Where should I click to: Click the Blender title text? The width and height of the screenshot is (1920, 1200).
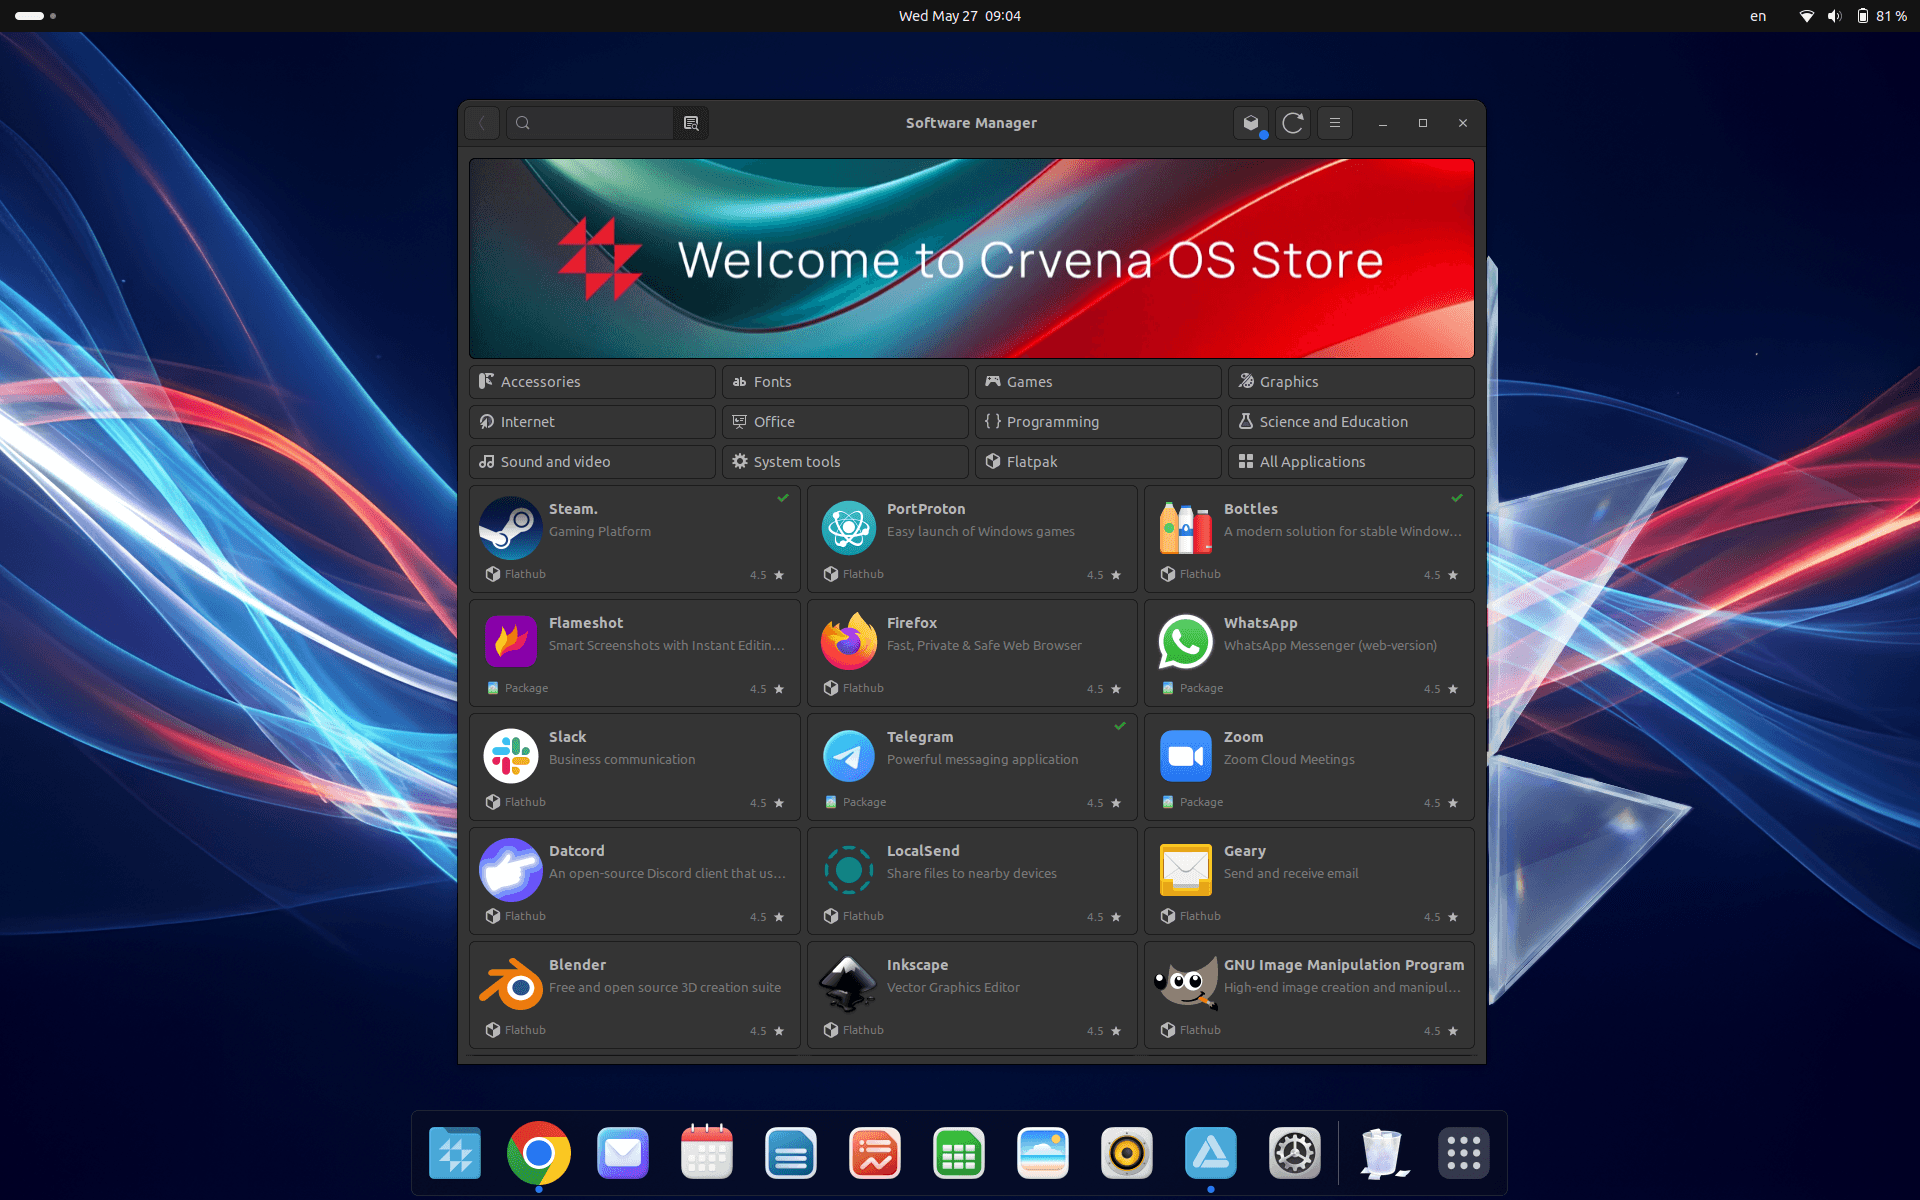pos(577,965)
